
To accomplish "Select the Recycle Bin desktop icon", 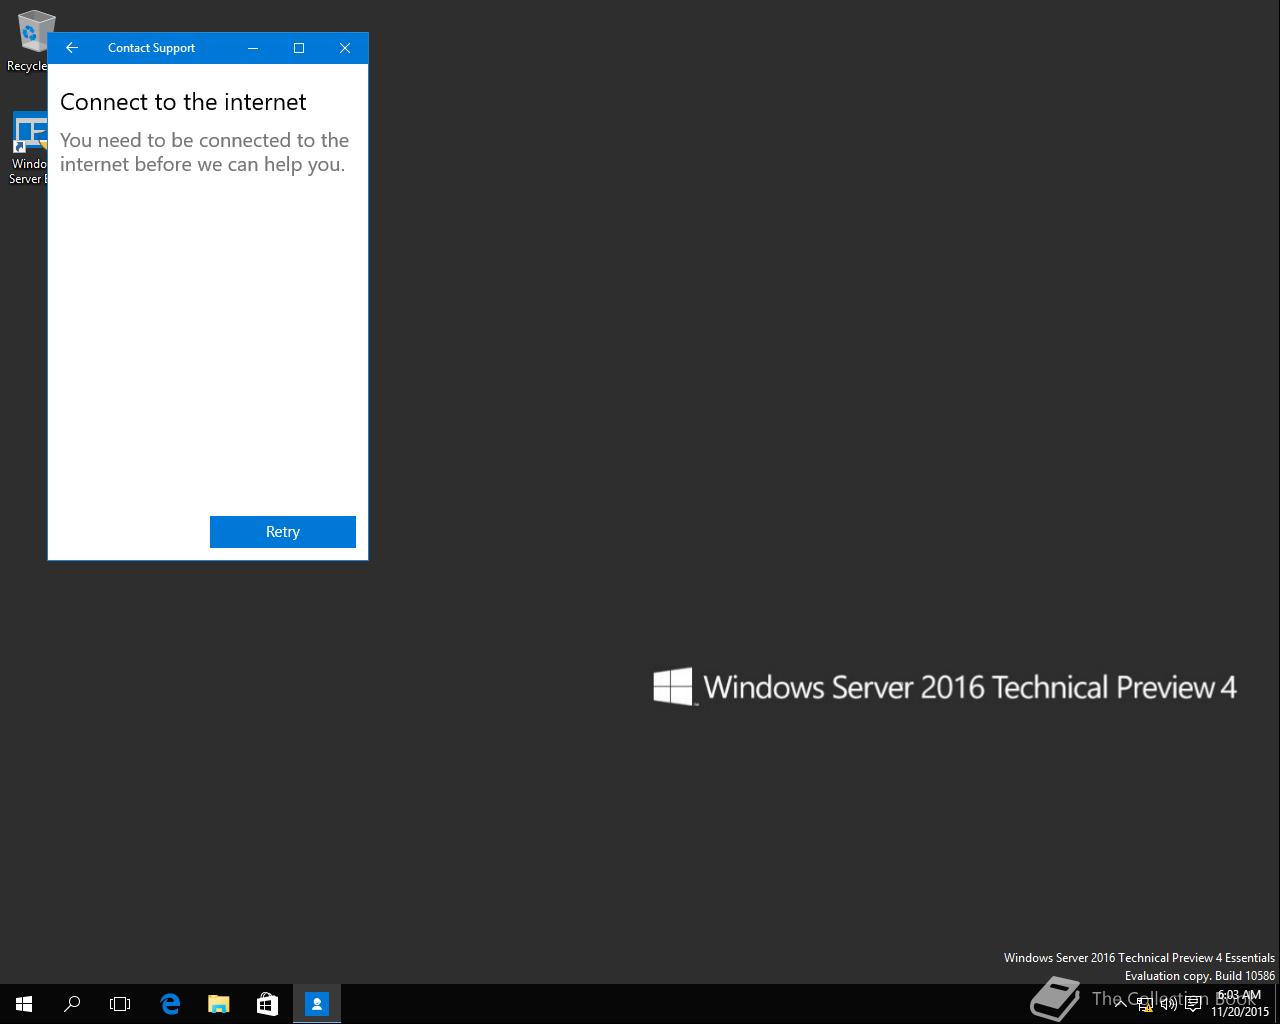I will 30,40.
